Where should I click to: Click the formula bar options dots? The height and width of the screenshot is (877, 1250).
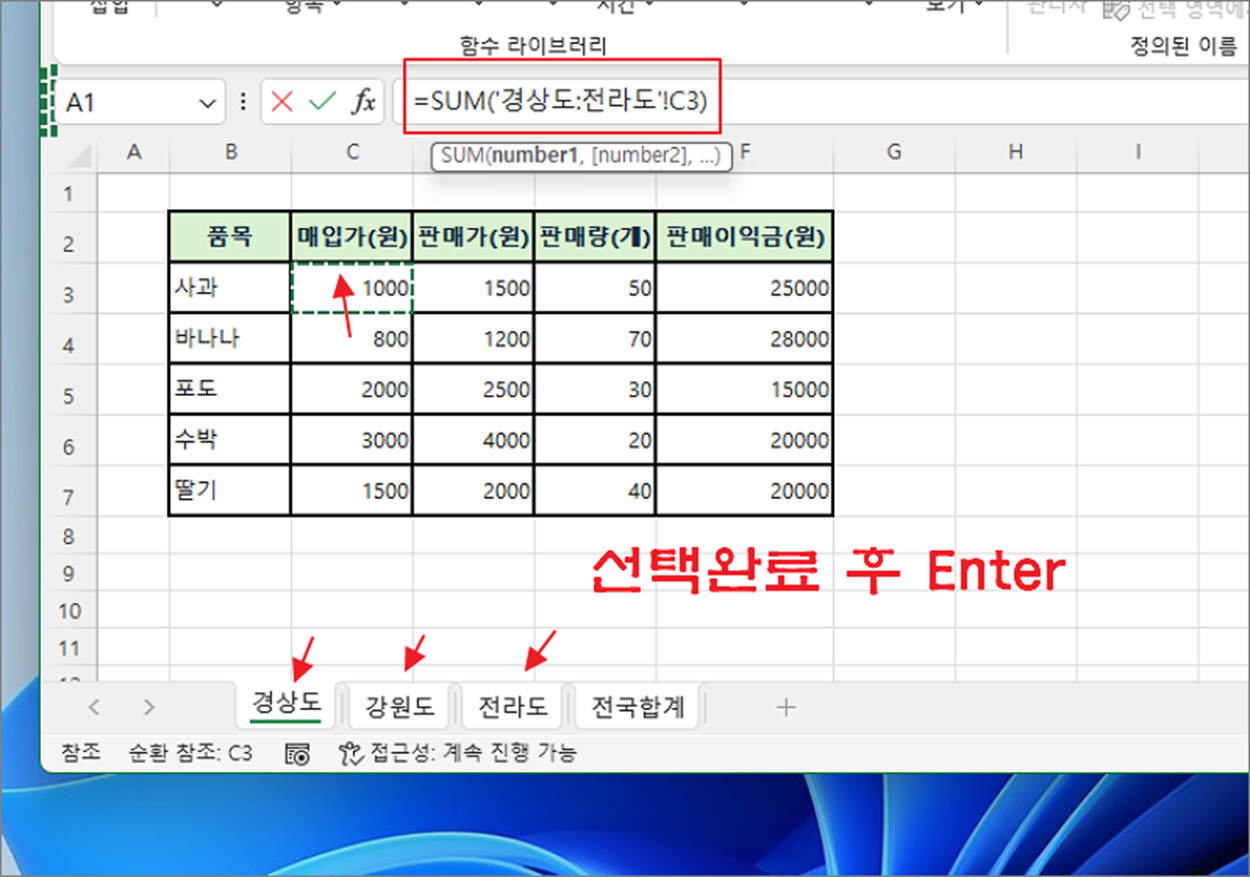[243, 103]
